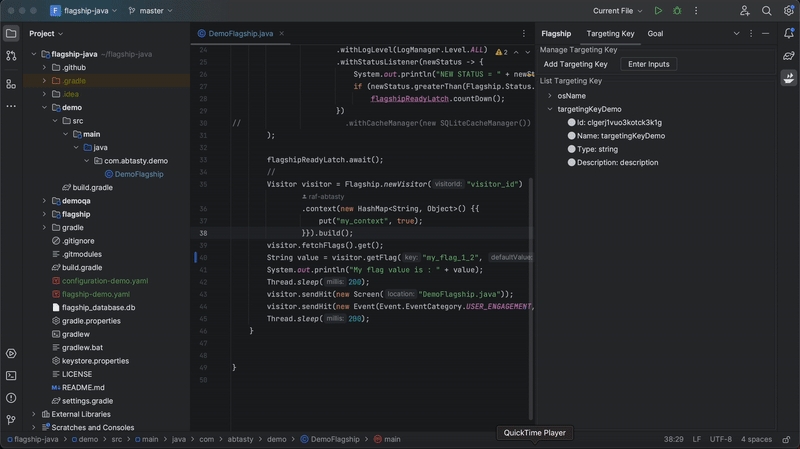The image size is (800, 449).
Task: Click the Enter Inputs button
Action: point(649,64)
